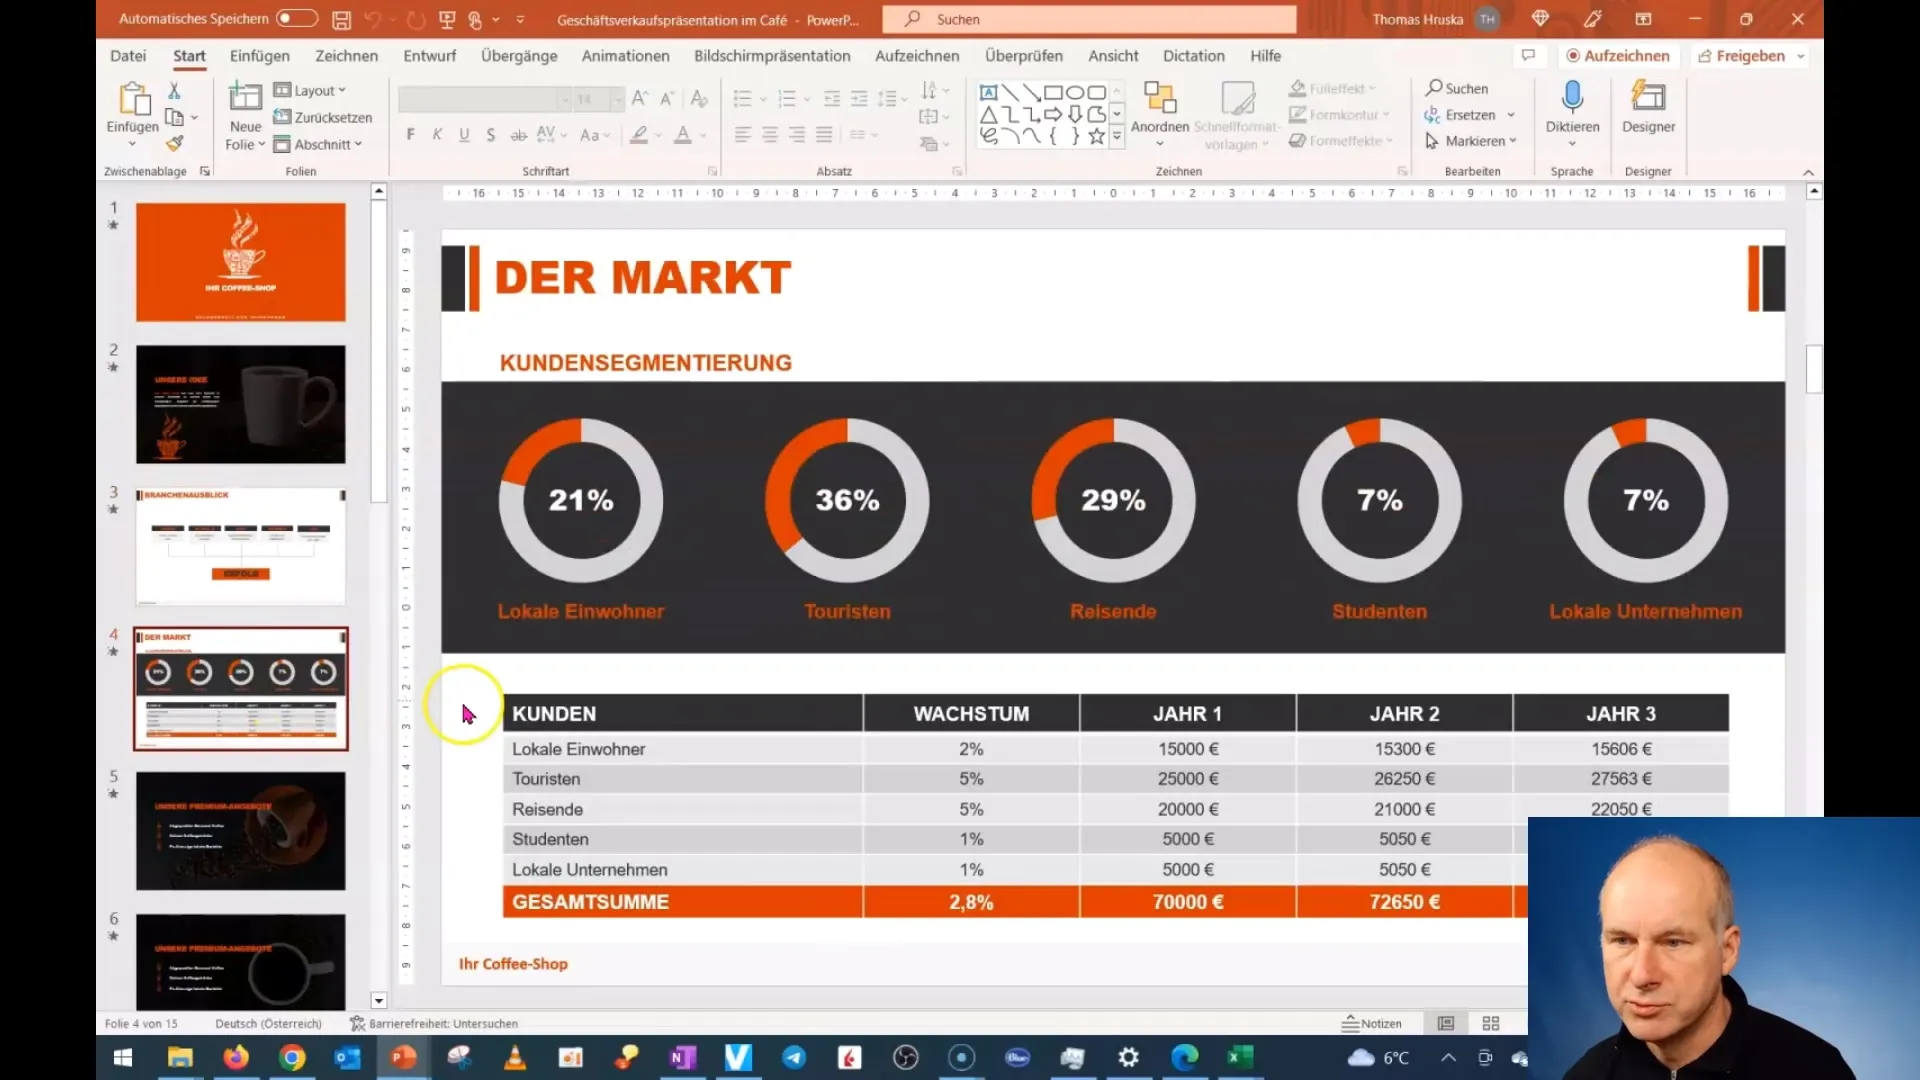Open the Designer pane button
The width and height of the screenshot is (1920, 1080).
pos(1648,107)
